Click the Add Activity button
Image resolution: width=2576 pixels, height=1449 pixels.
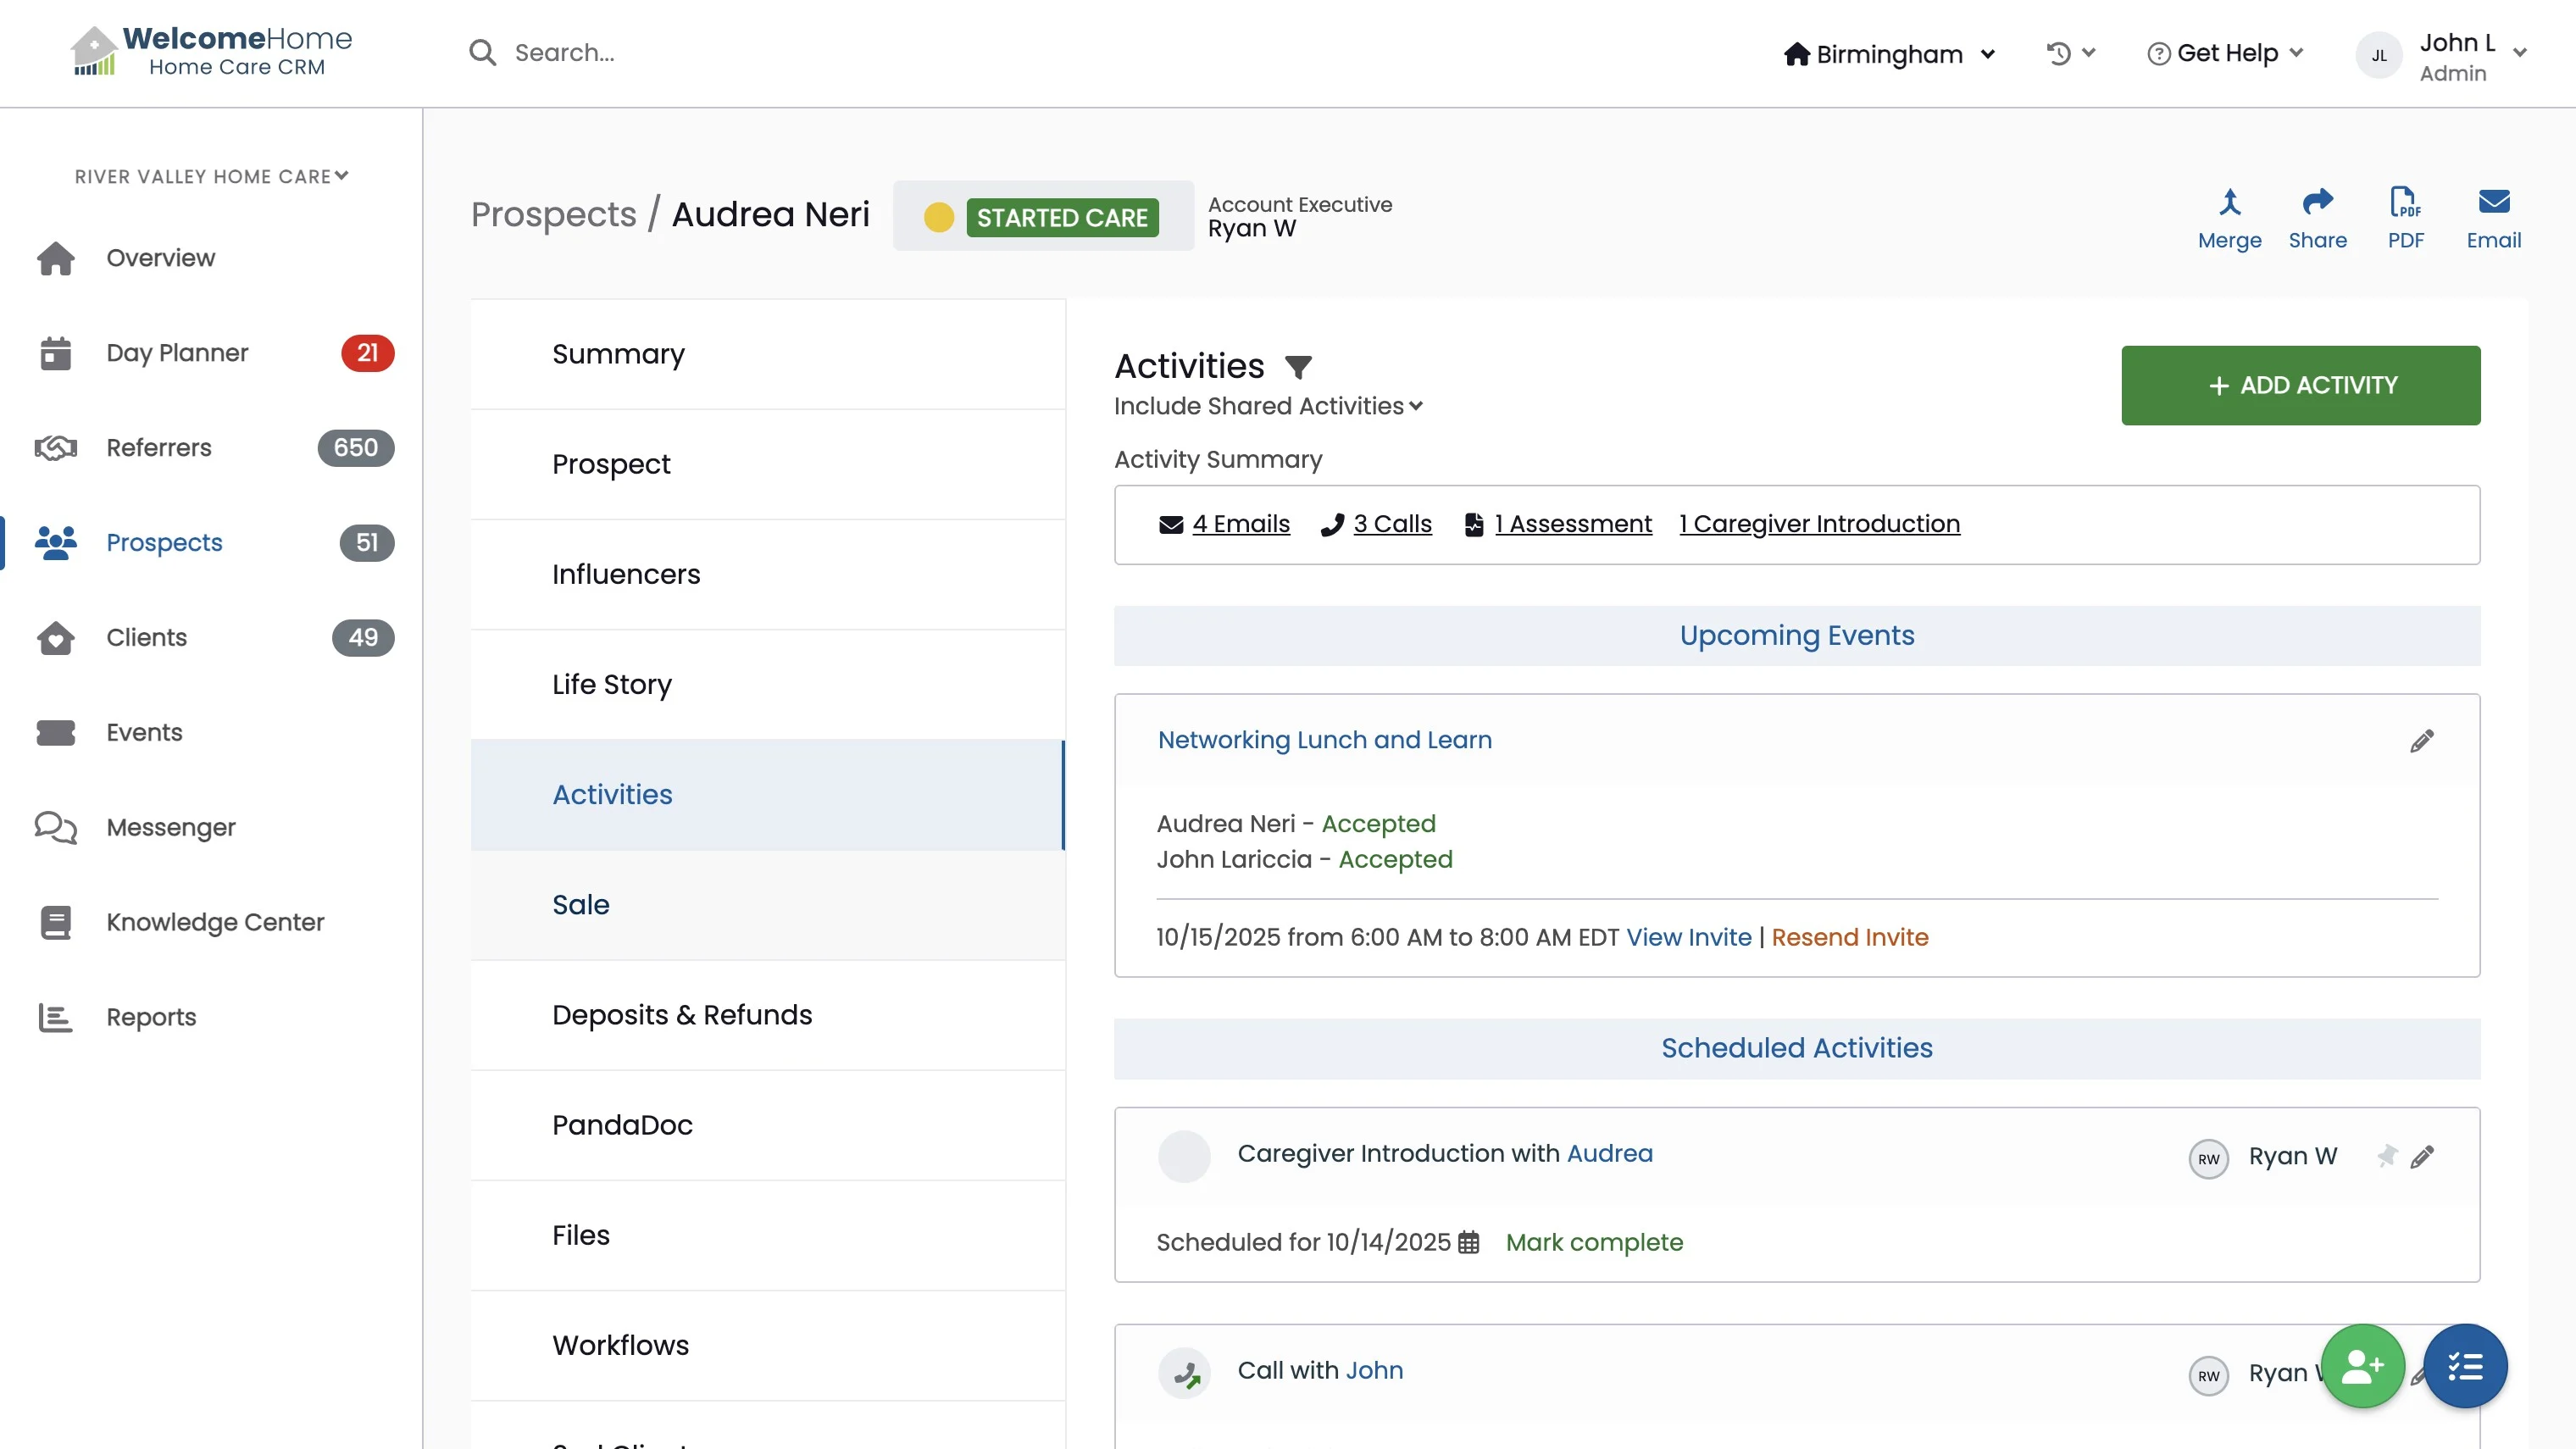pos(2300,385)
